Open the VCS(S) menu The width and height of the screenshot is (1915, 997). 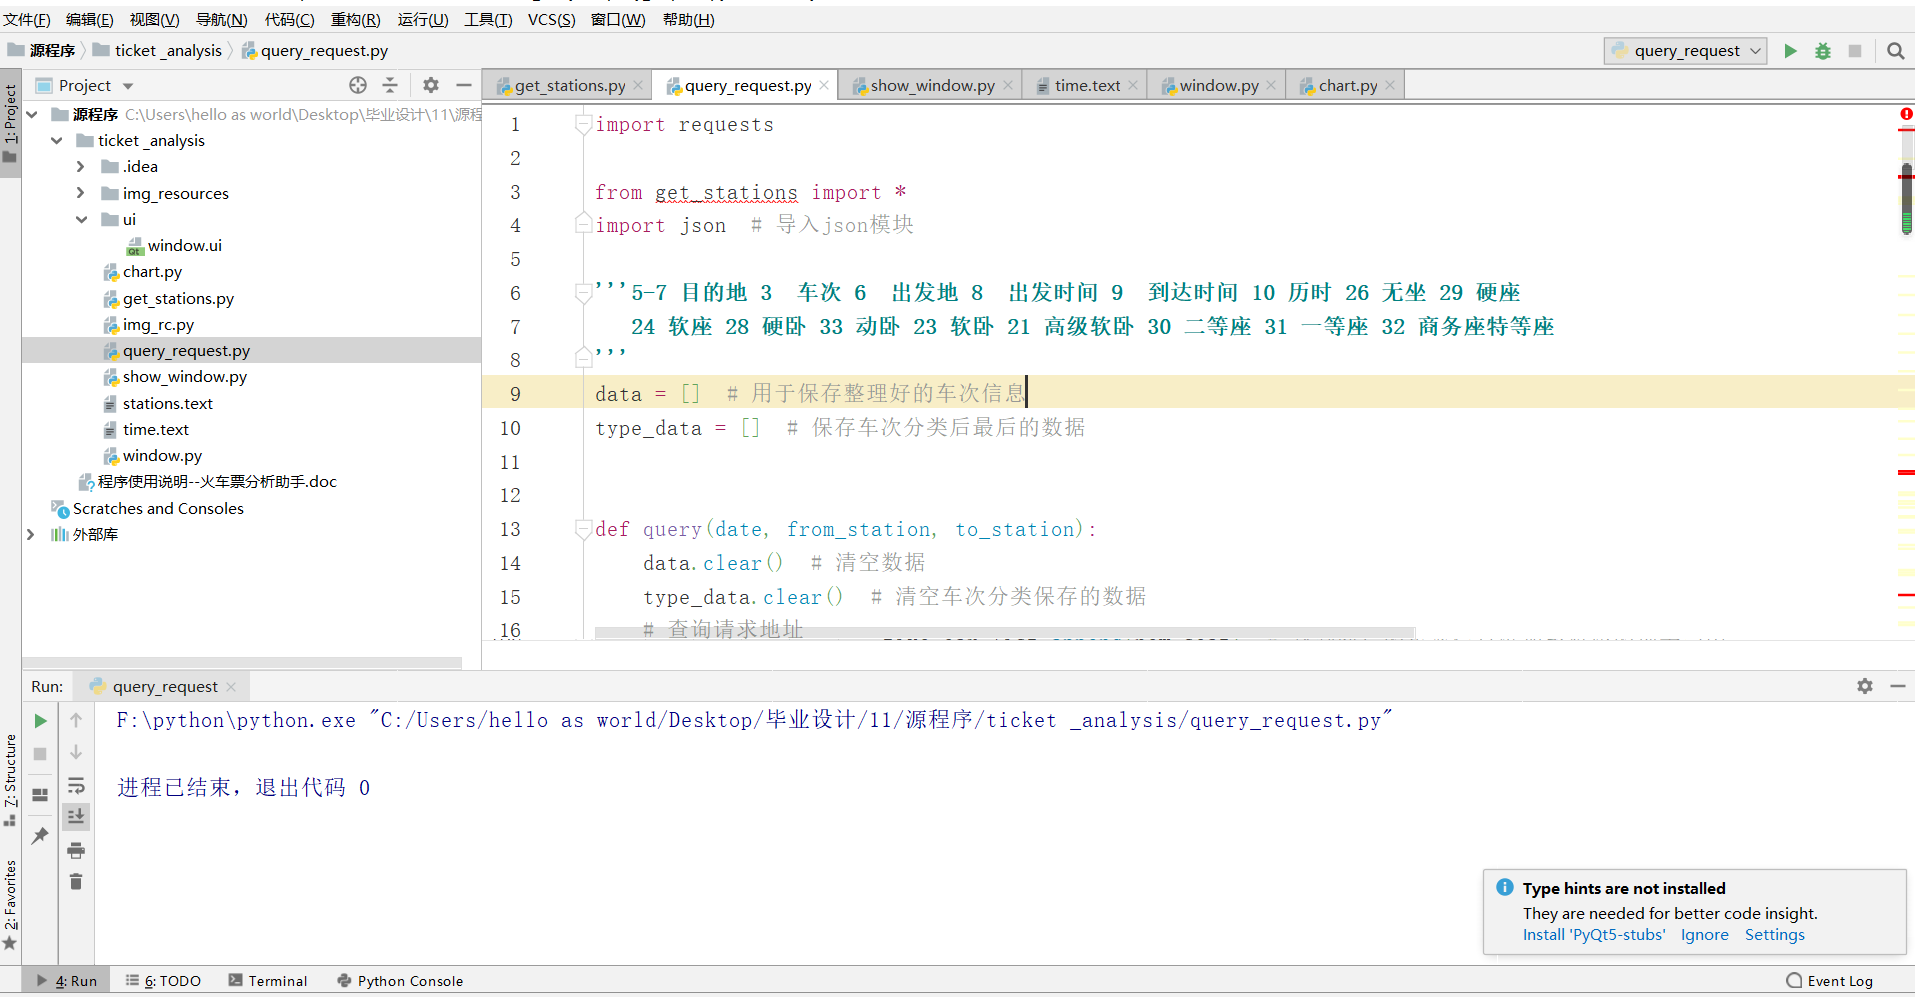coord(552,19)
